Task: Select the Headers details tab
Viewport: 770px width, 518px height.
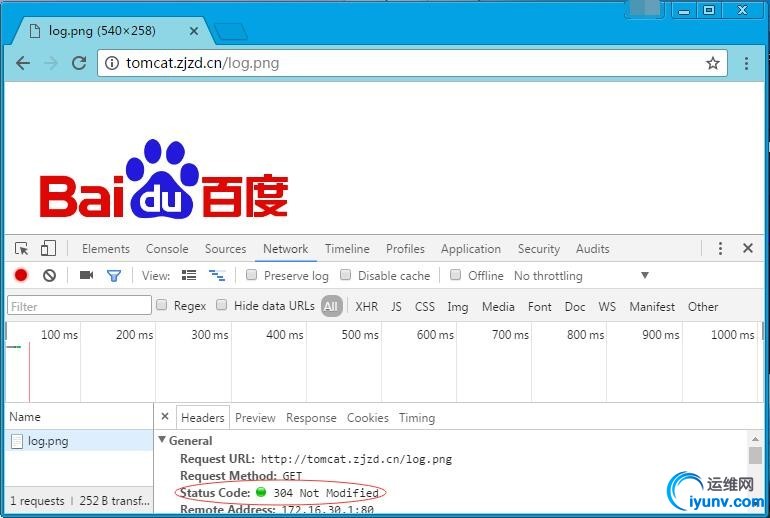Action: click(x=202, y=417)
